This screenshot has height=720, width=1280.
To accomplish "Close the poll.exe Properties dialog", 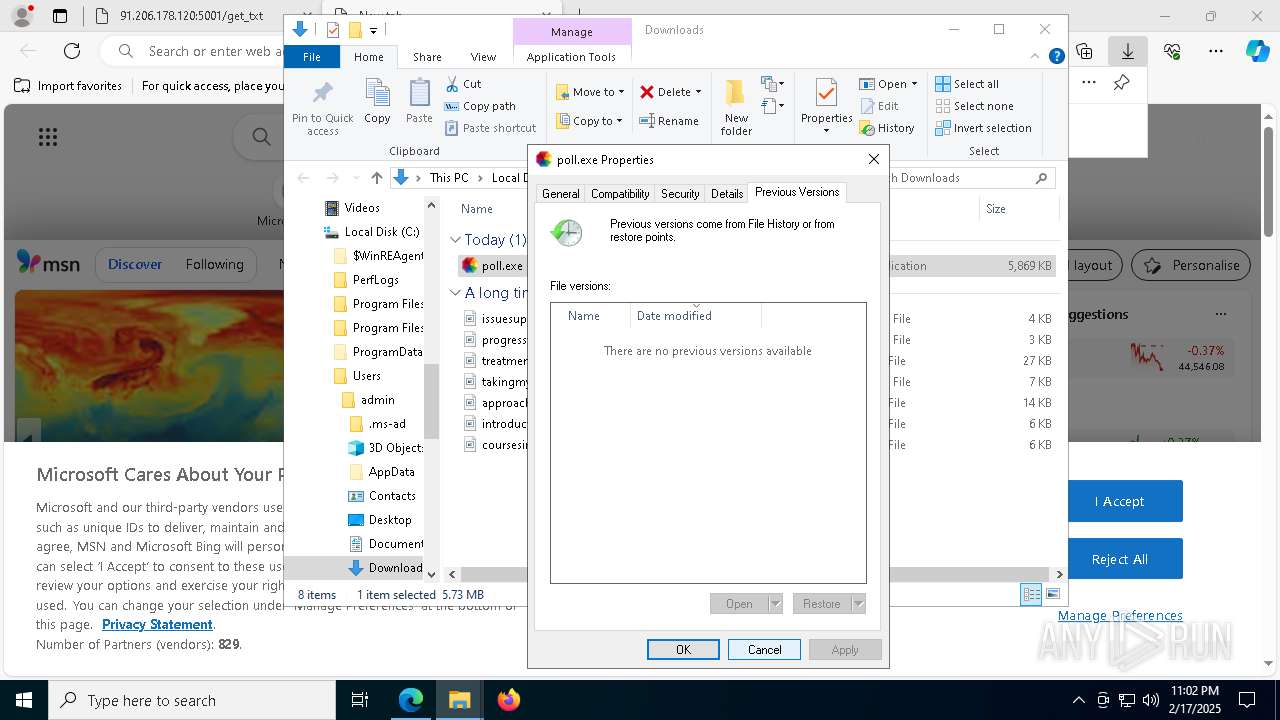I will click(x=873, y=159).
